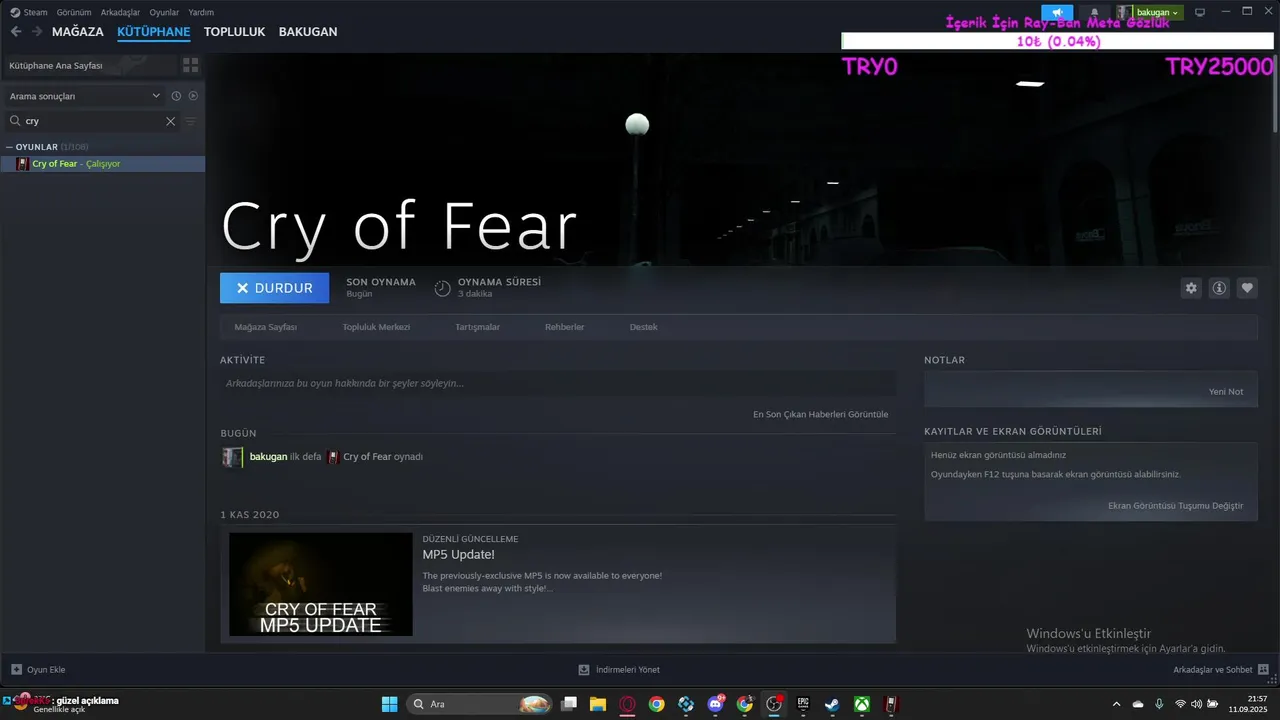
Task: Open Discord from the taskbar
Action: point(715,704)
